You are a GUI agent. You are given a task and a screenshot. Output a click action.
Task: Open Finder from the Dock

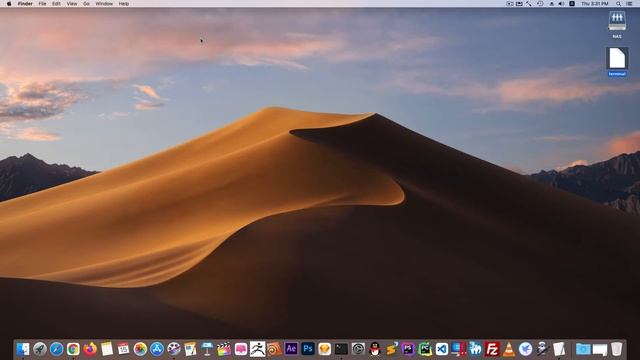pyautogui.click(x=23, y=349)
